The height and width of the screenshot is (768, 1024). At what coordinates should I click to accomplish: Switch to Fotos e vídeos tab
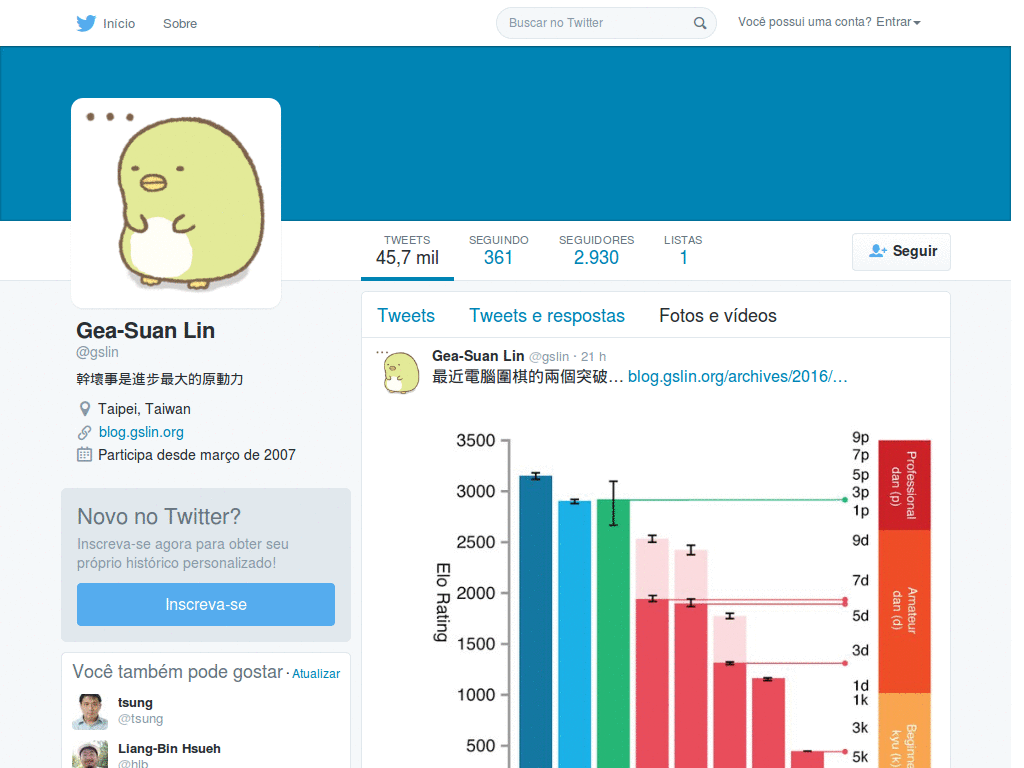(x=718, y=316)
